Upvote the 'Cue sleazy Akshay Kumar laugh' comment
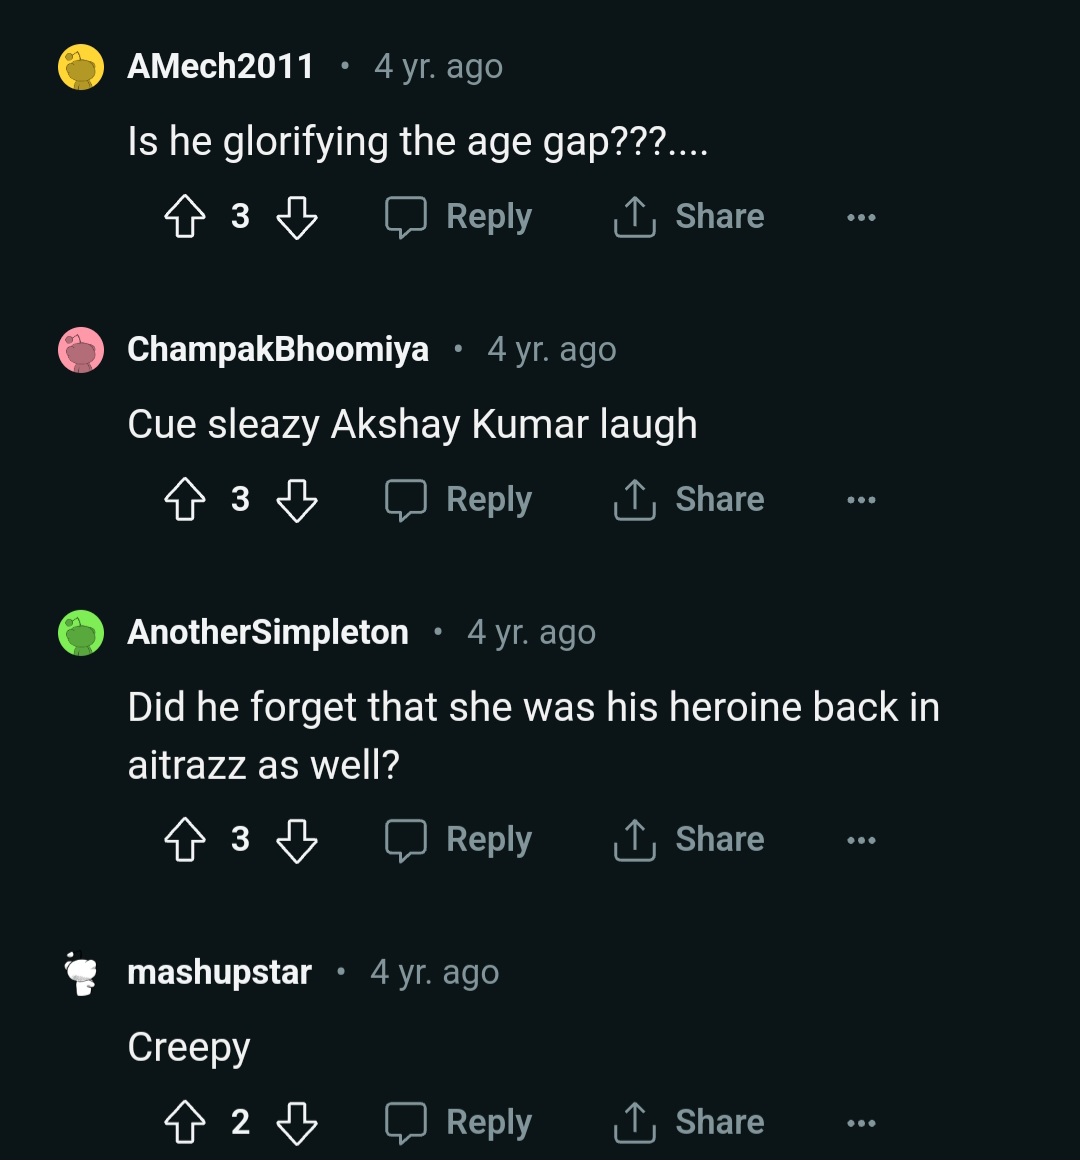Screen dimensions: 1080x1160 [x=185, y=499]
